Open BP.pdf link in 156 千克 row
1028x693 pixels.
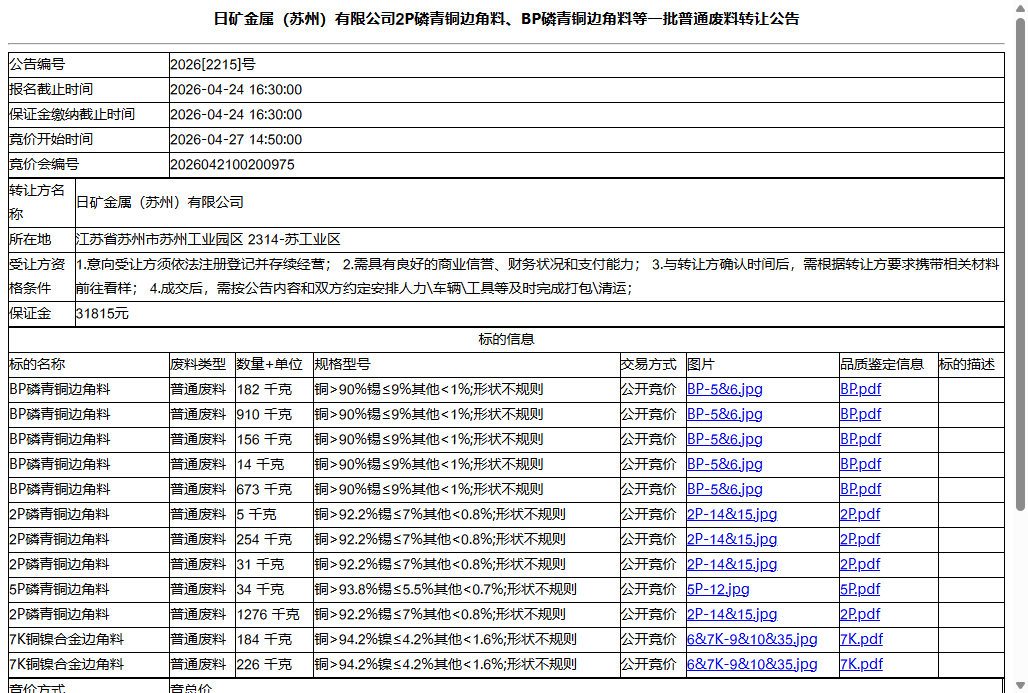pos(860,439)
